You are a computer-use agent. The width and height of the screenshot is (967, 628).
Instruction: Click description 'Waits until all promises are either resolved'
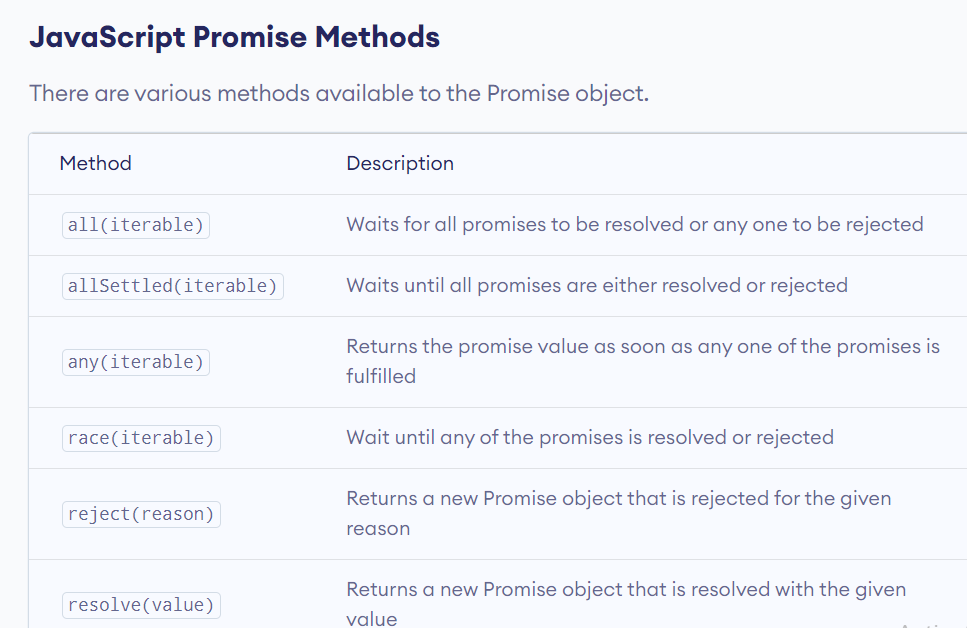pos(597,286)
